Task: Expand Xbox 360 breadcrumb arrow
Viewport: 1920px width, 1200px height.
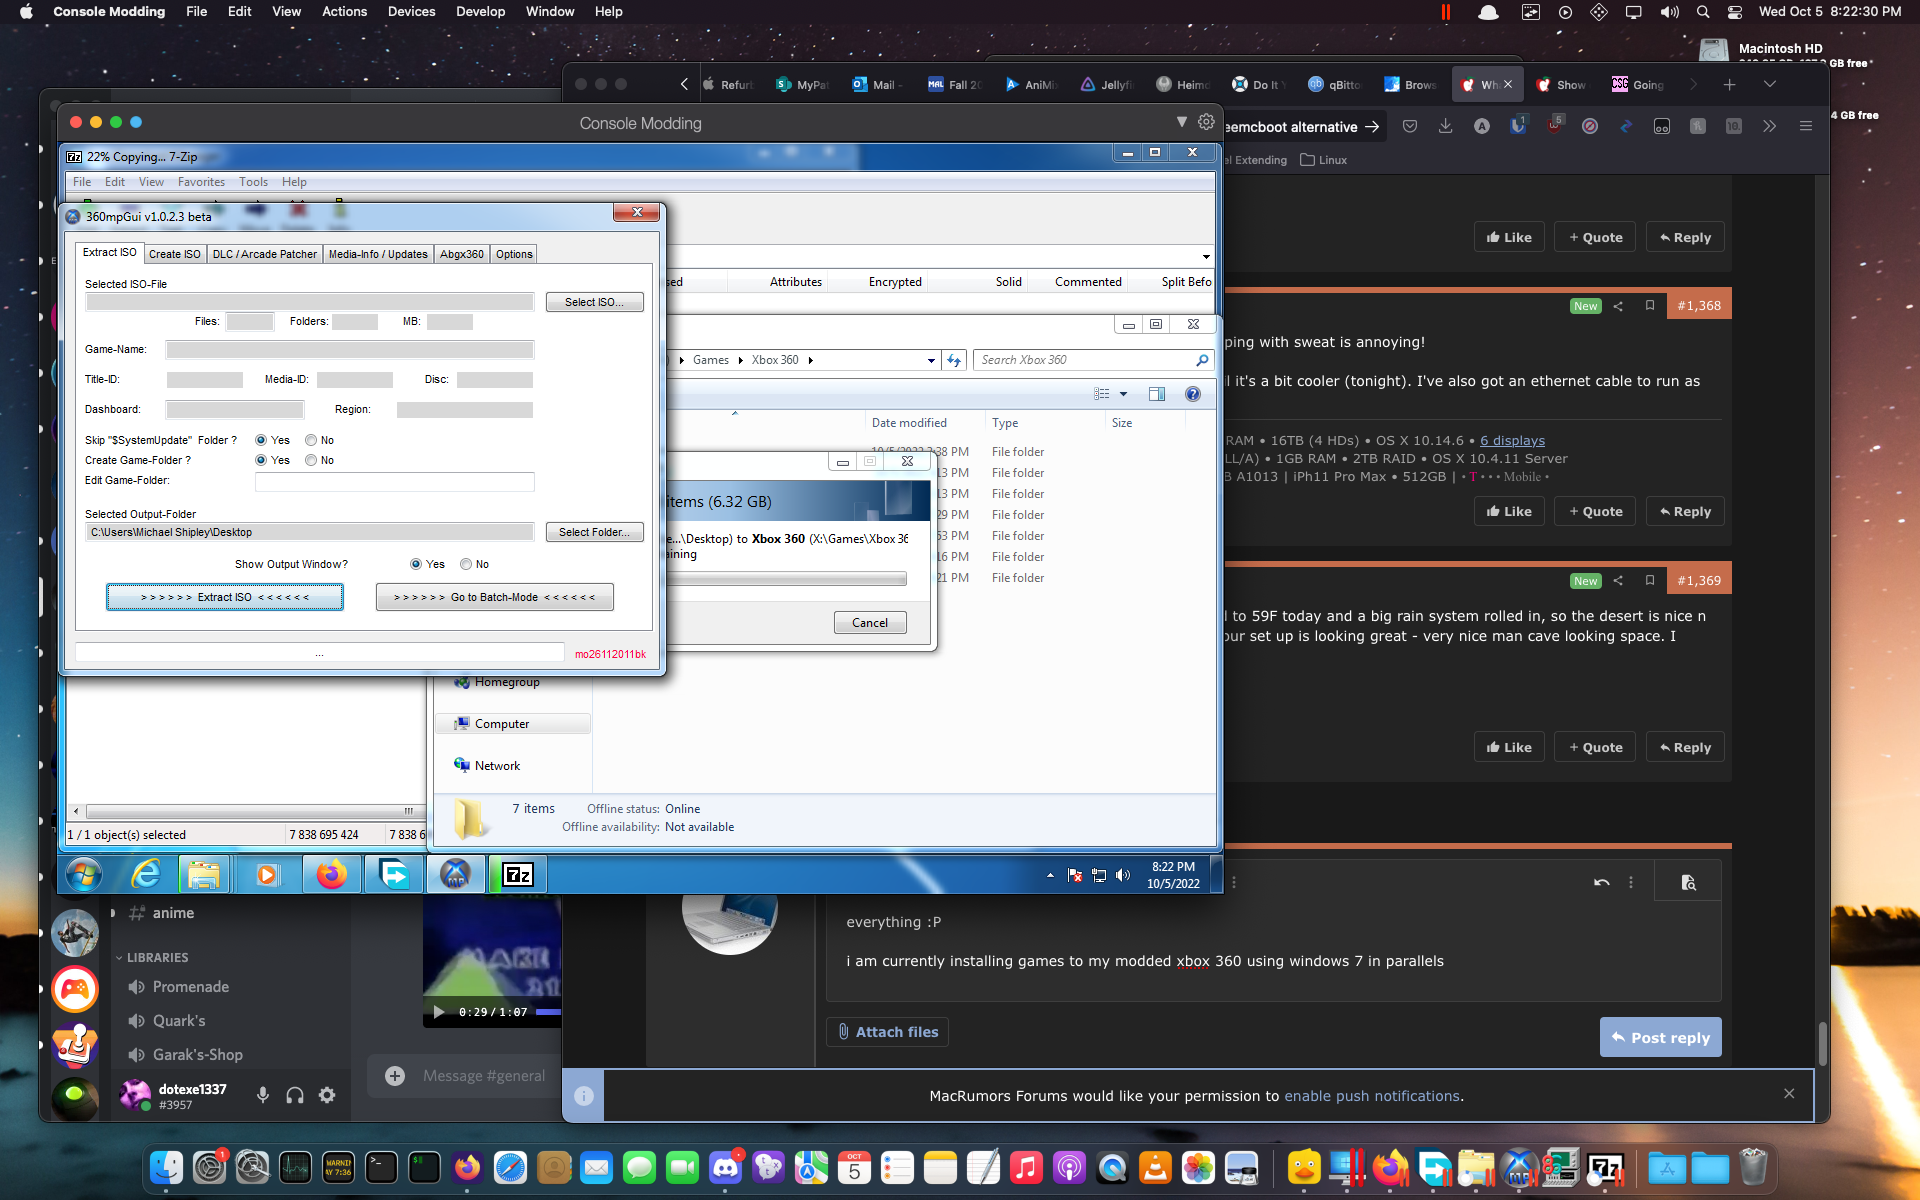Action: (811, 360)
